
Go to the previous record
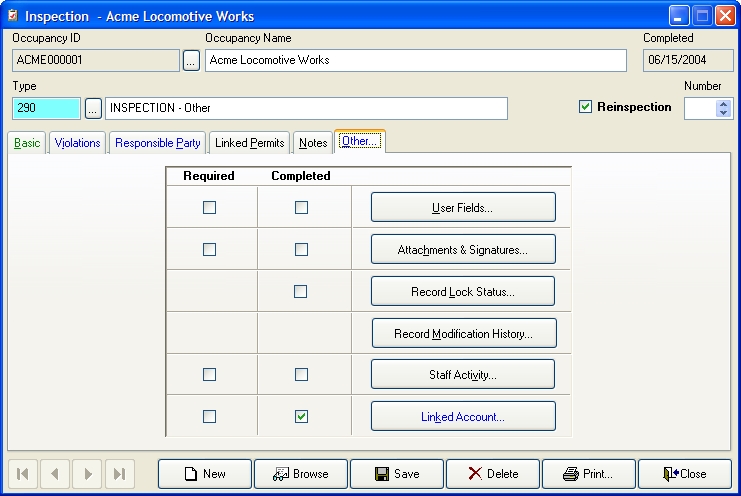tap(55, 474)
